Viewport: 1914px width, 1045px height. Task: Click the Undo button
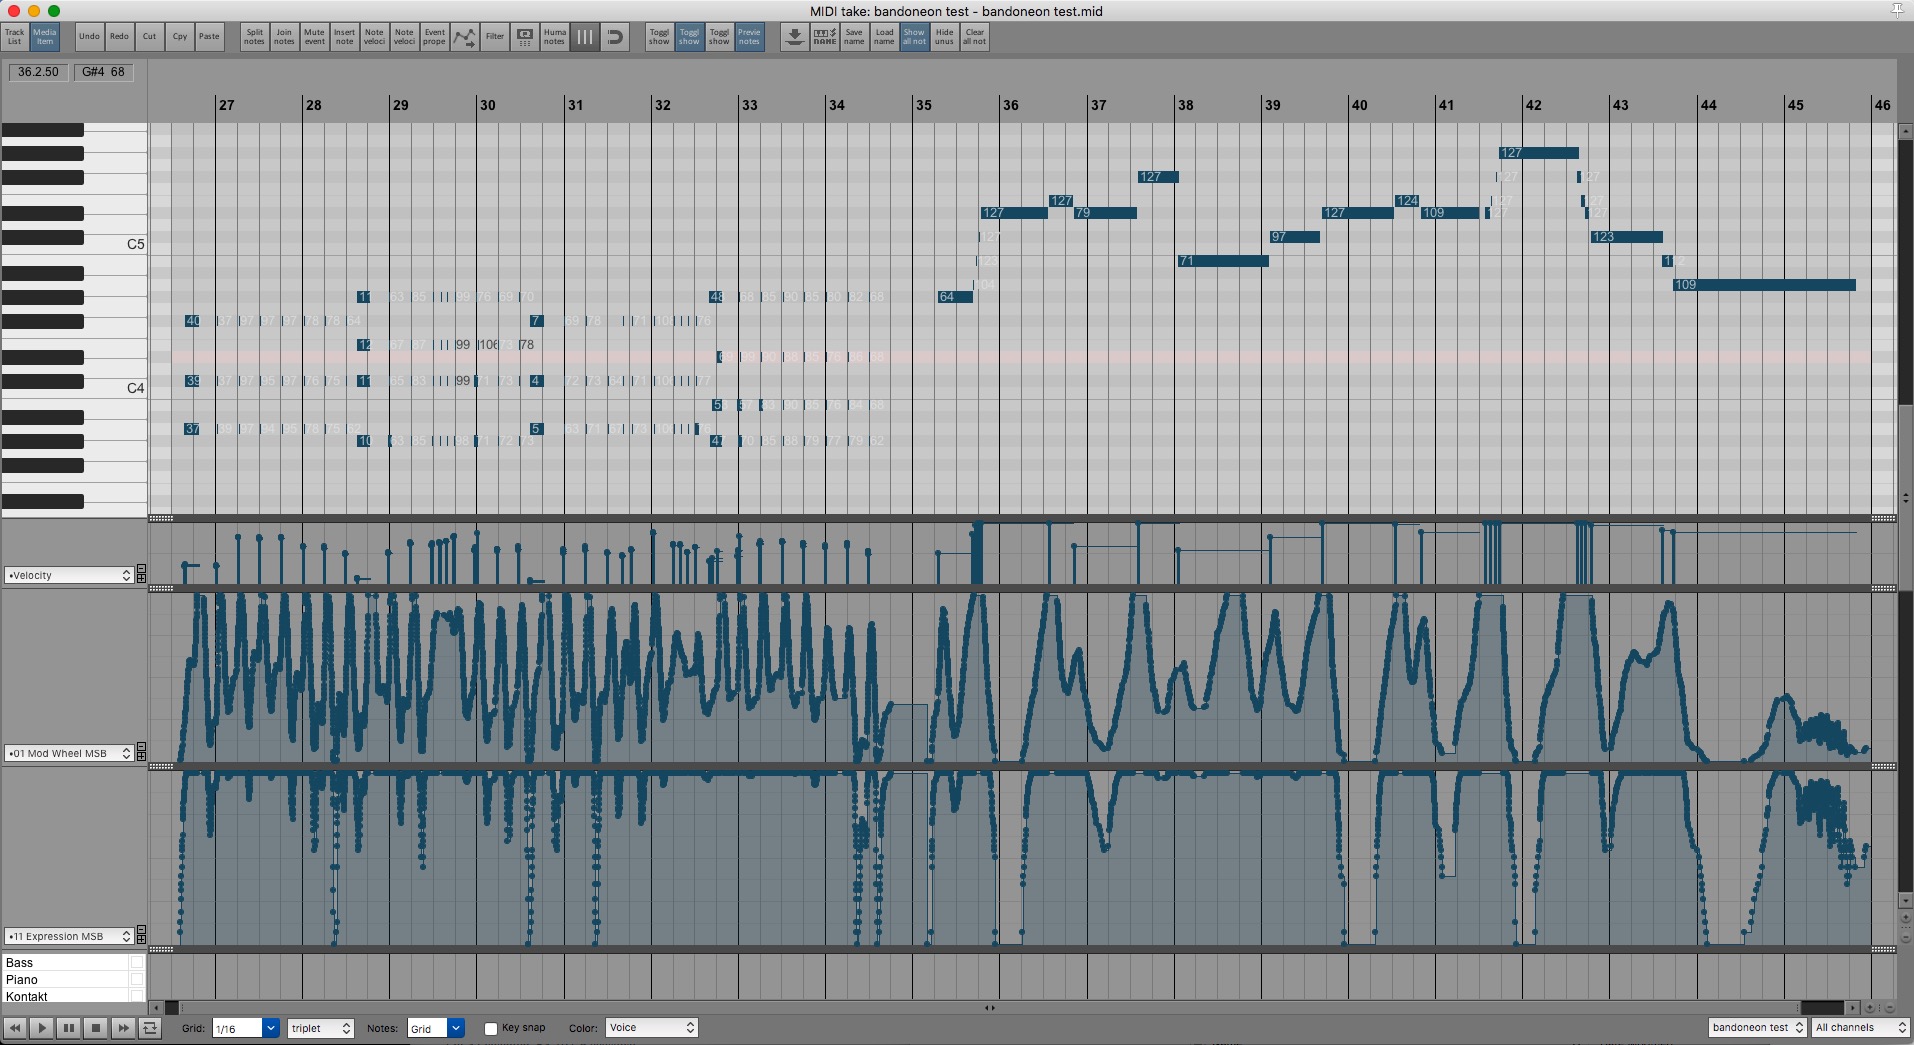coord(89,37)
